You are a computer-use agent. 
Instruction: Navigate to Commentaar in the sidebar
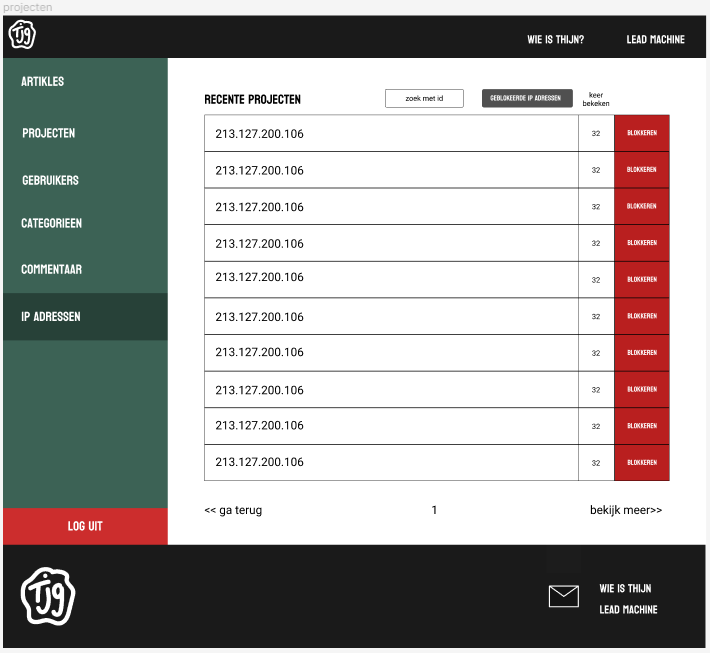[52, 270]
